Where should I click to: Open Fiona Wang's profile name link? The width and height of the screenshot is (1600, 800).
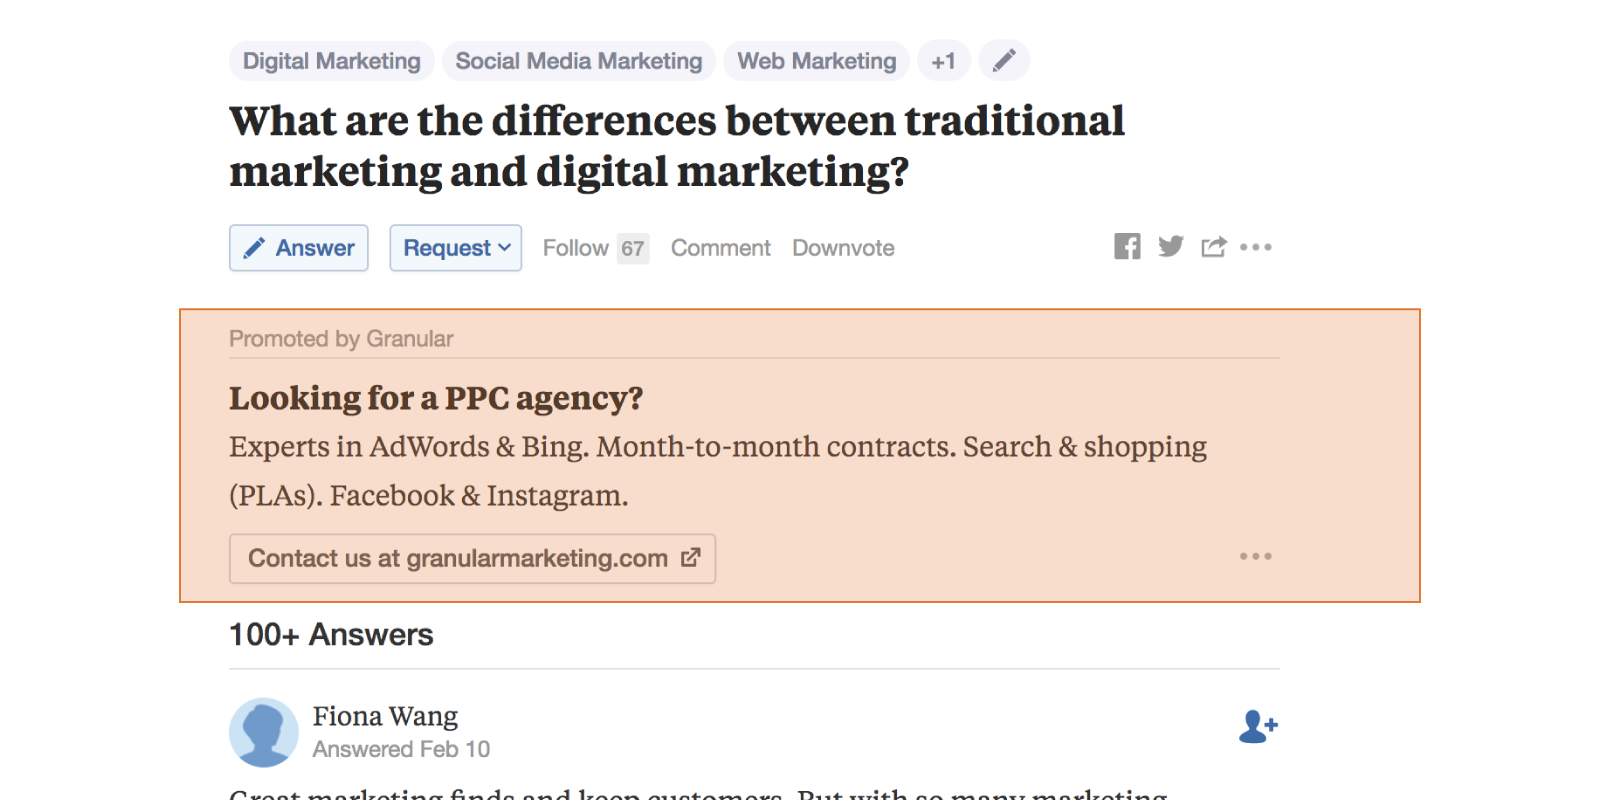point(385,716)
